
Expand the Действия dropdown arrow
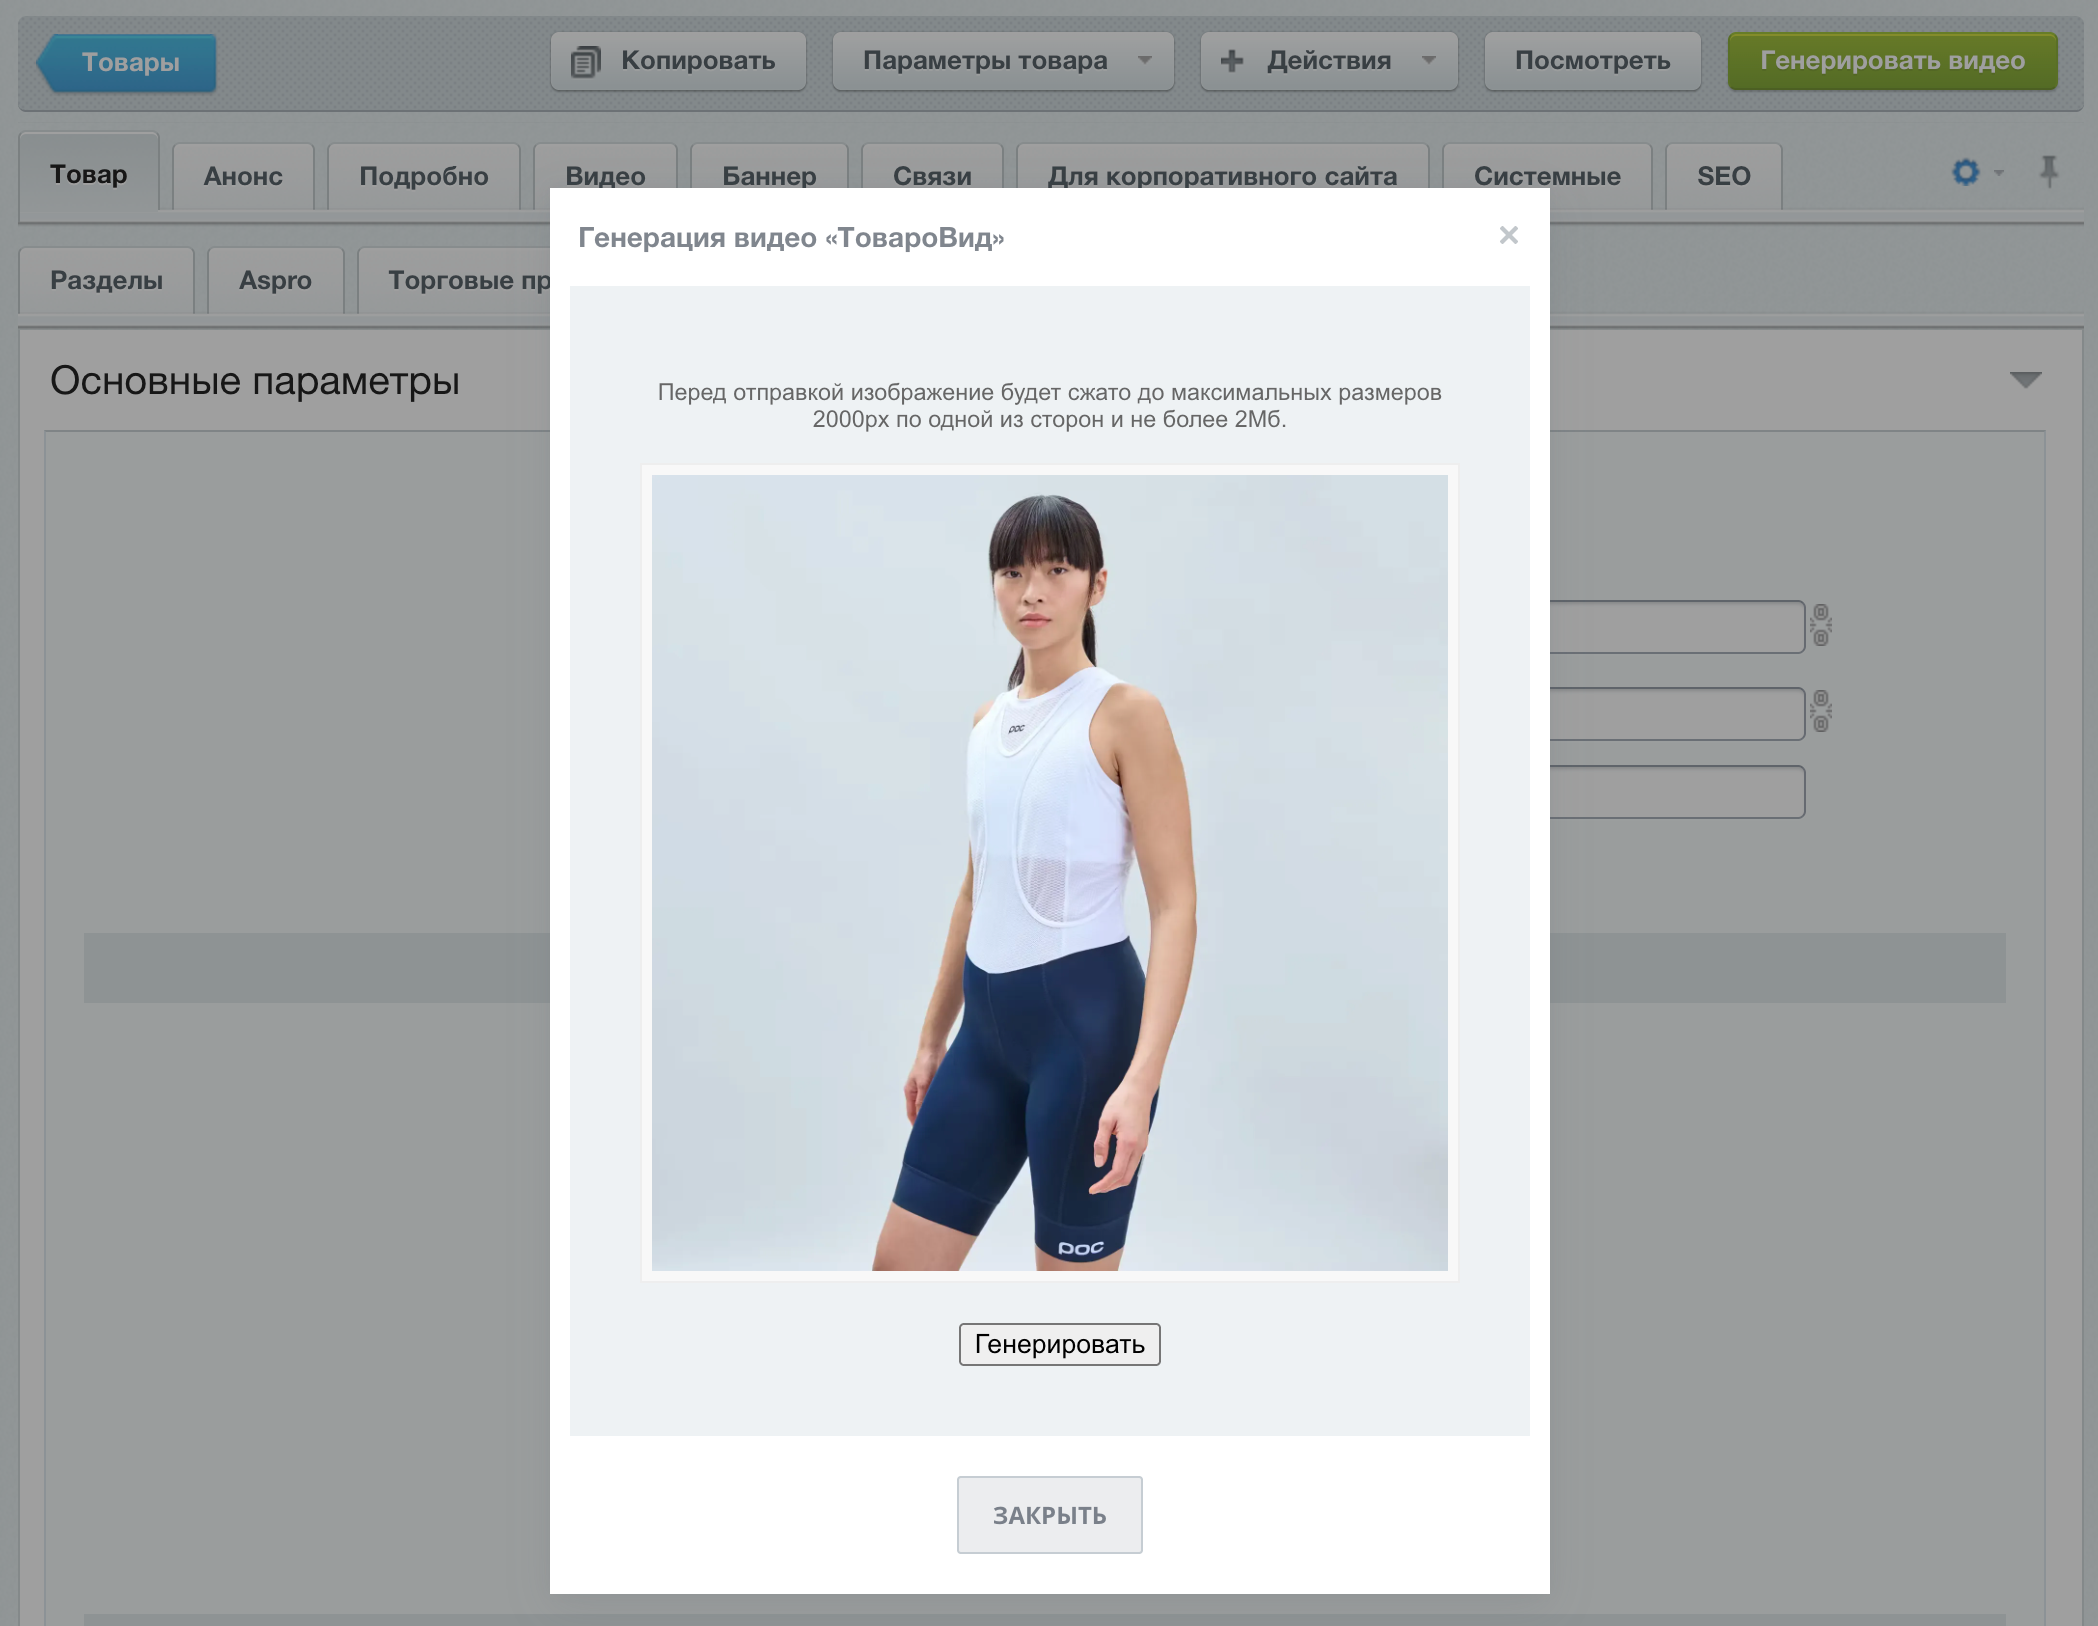coord(1429,61)
